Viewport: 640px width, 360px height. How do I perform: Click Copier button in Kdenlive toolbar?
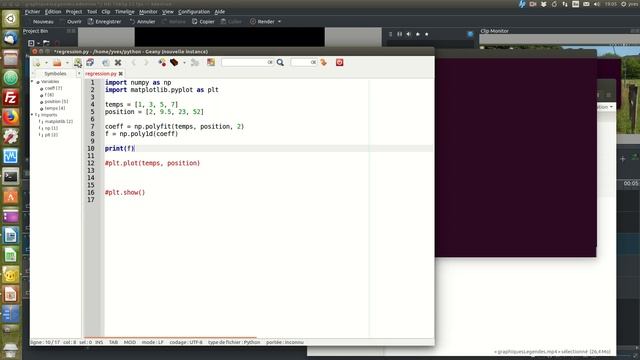pos(203,22)
